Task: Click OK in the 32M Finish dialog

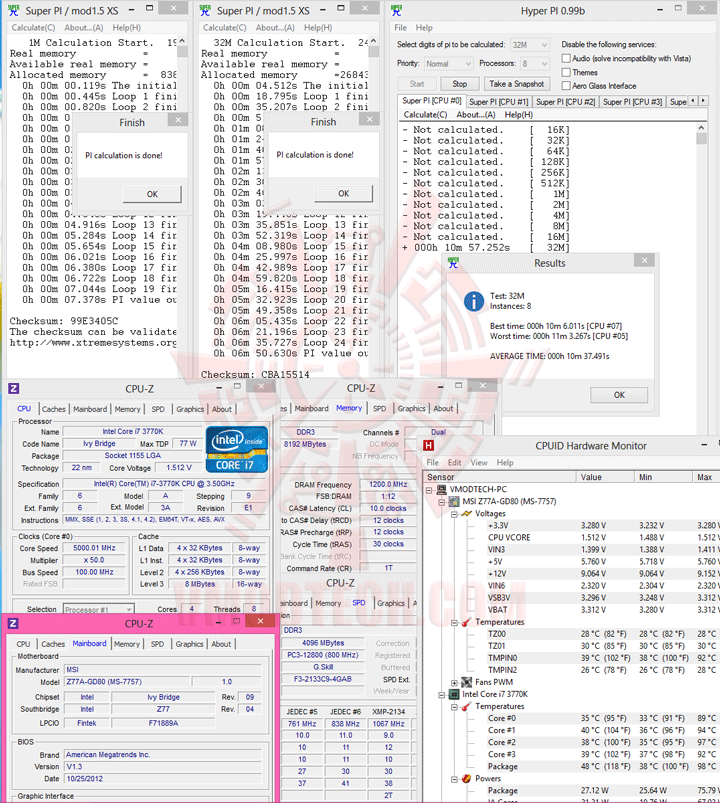Action: point(344,194)
